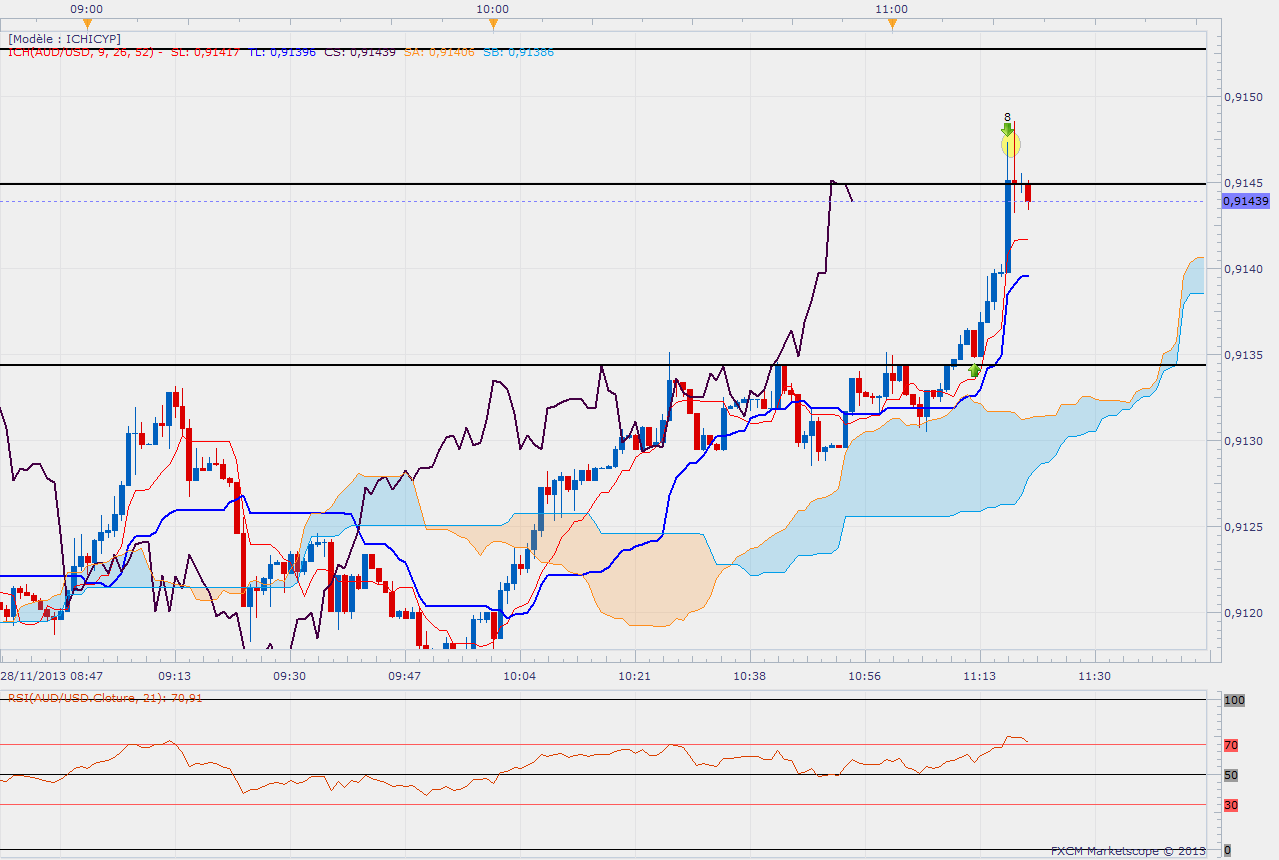The width and height of the screenshot is (1279, 860).
Task: Click the TL: 0,91396 legend value
Action: (280, 52)
